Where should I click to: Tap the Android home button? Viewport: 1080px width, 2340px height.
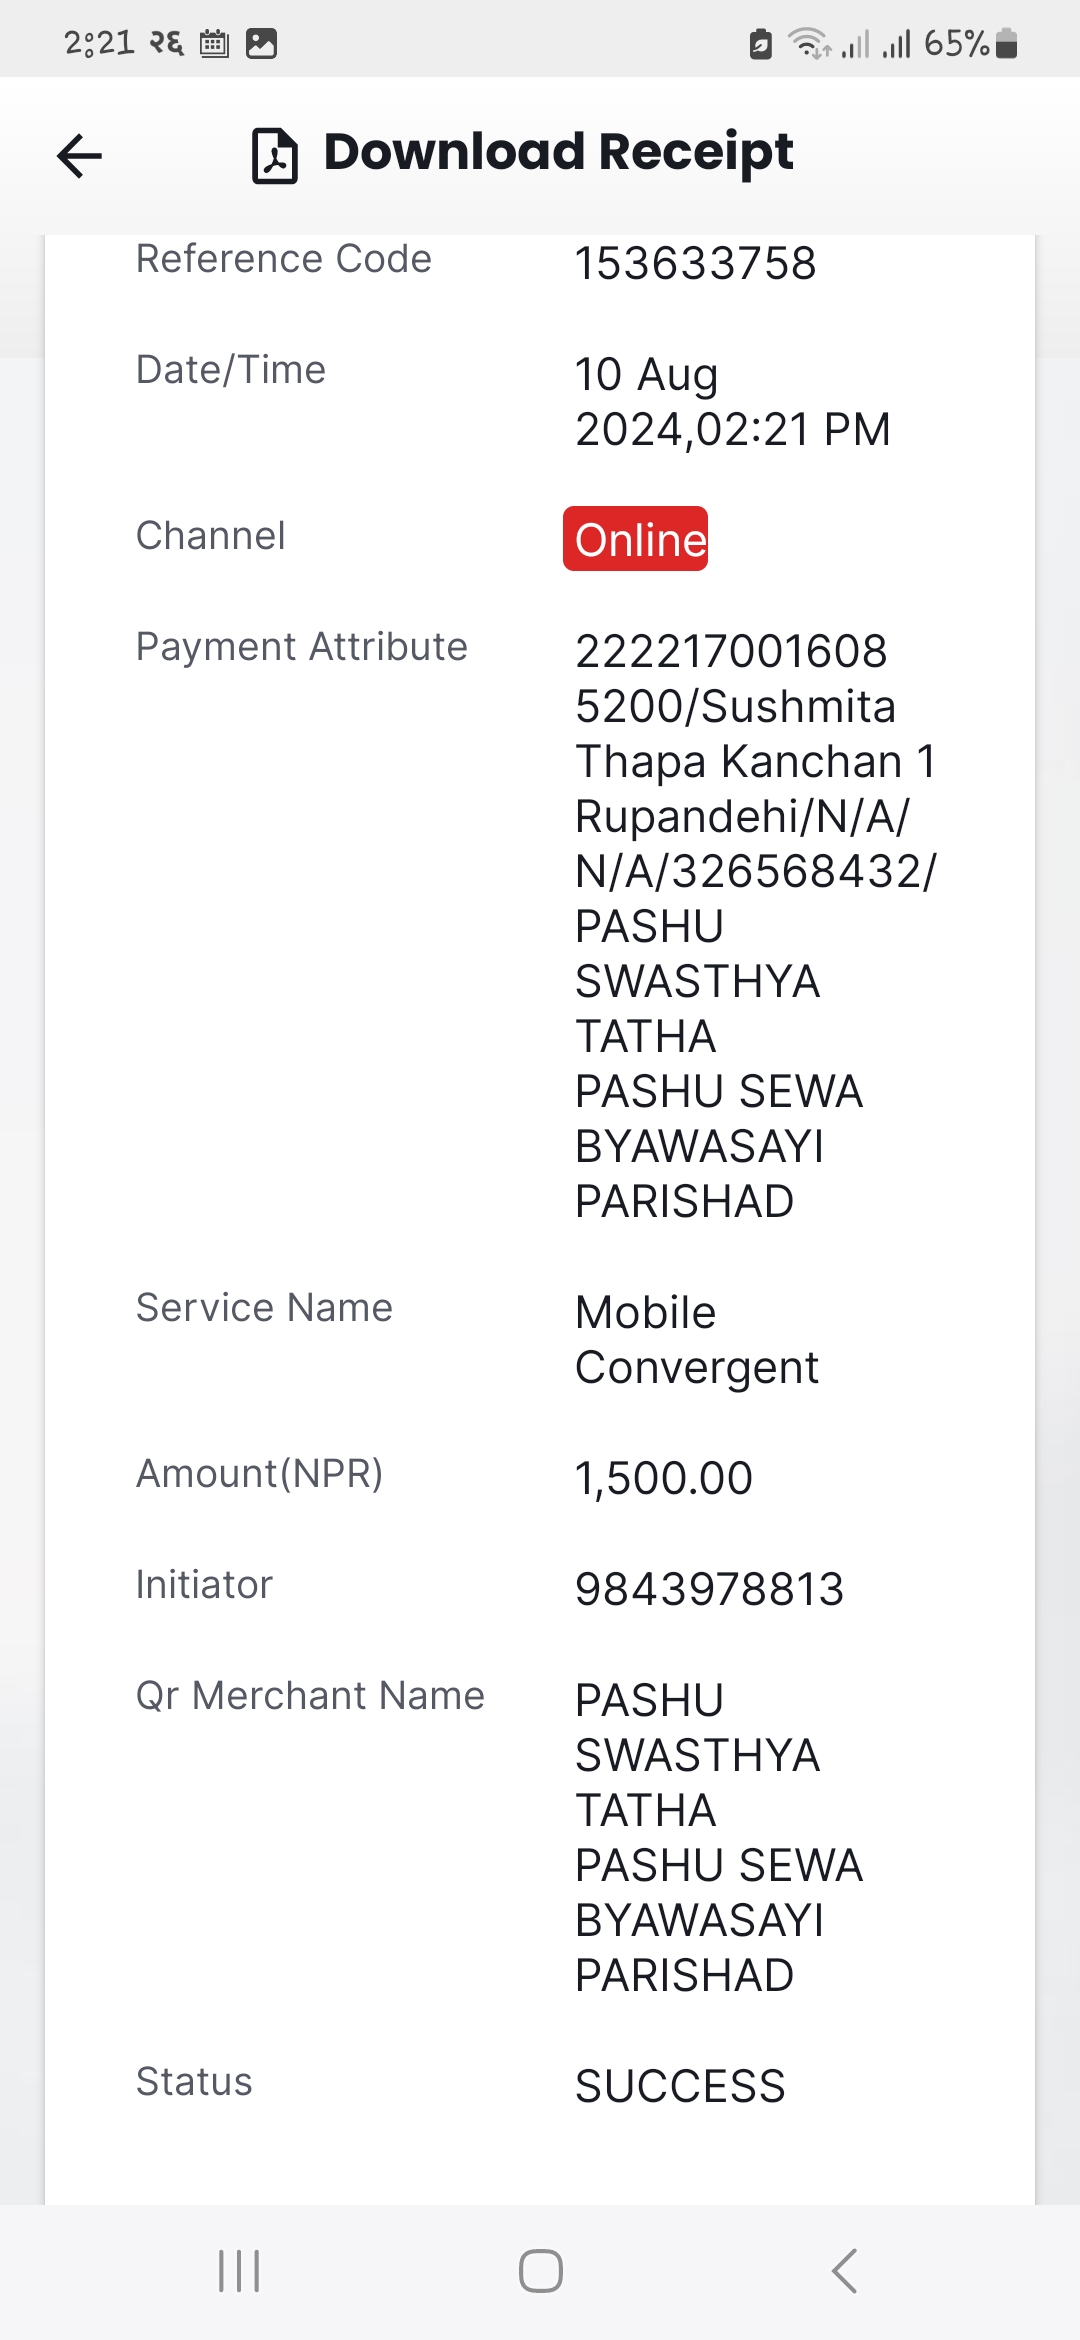point(540,2271)
